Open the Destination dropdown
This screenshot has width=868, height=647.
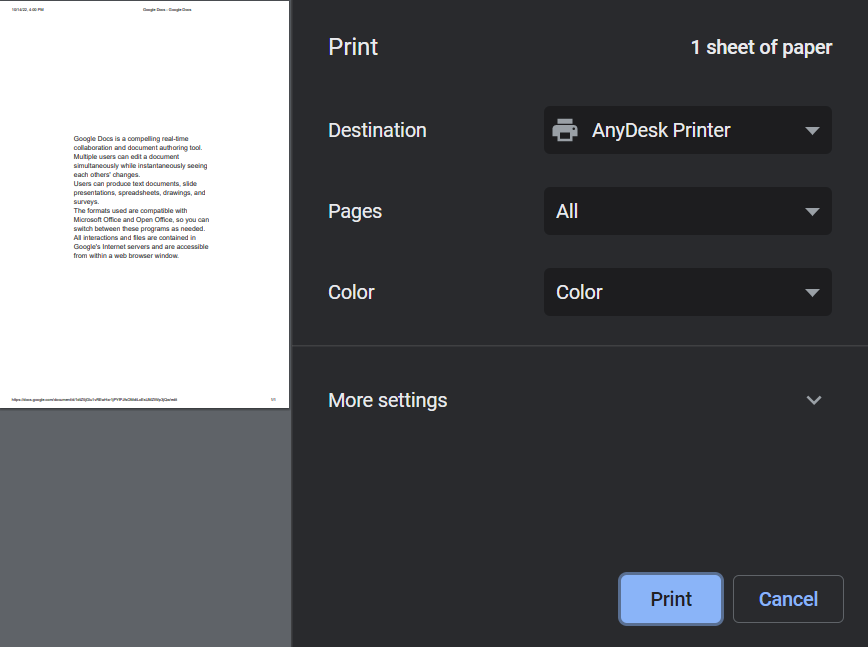[688, 130]
